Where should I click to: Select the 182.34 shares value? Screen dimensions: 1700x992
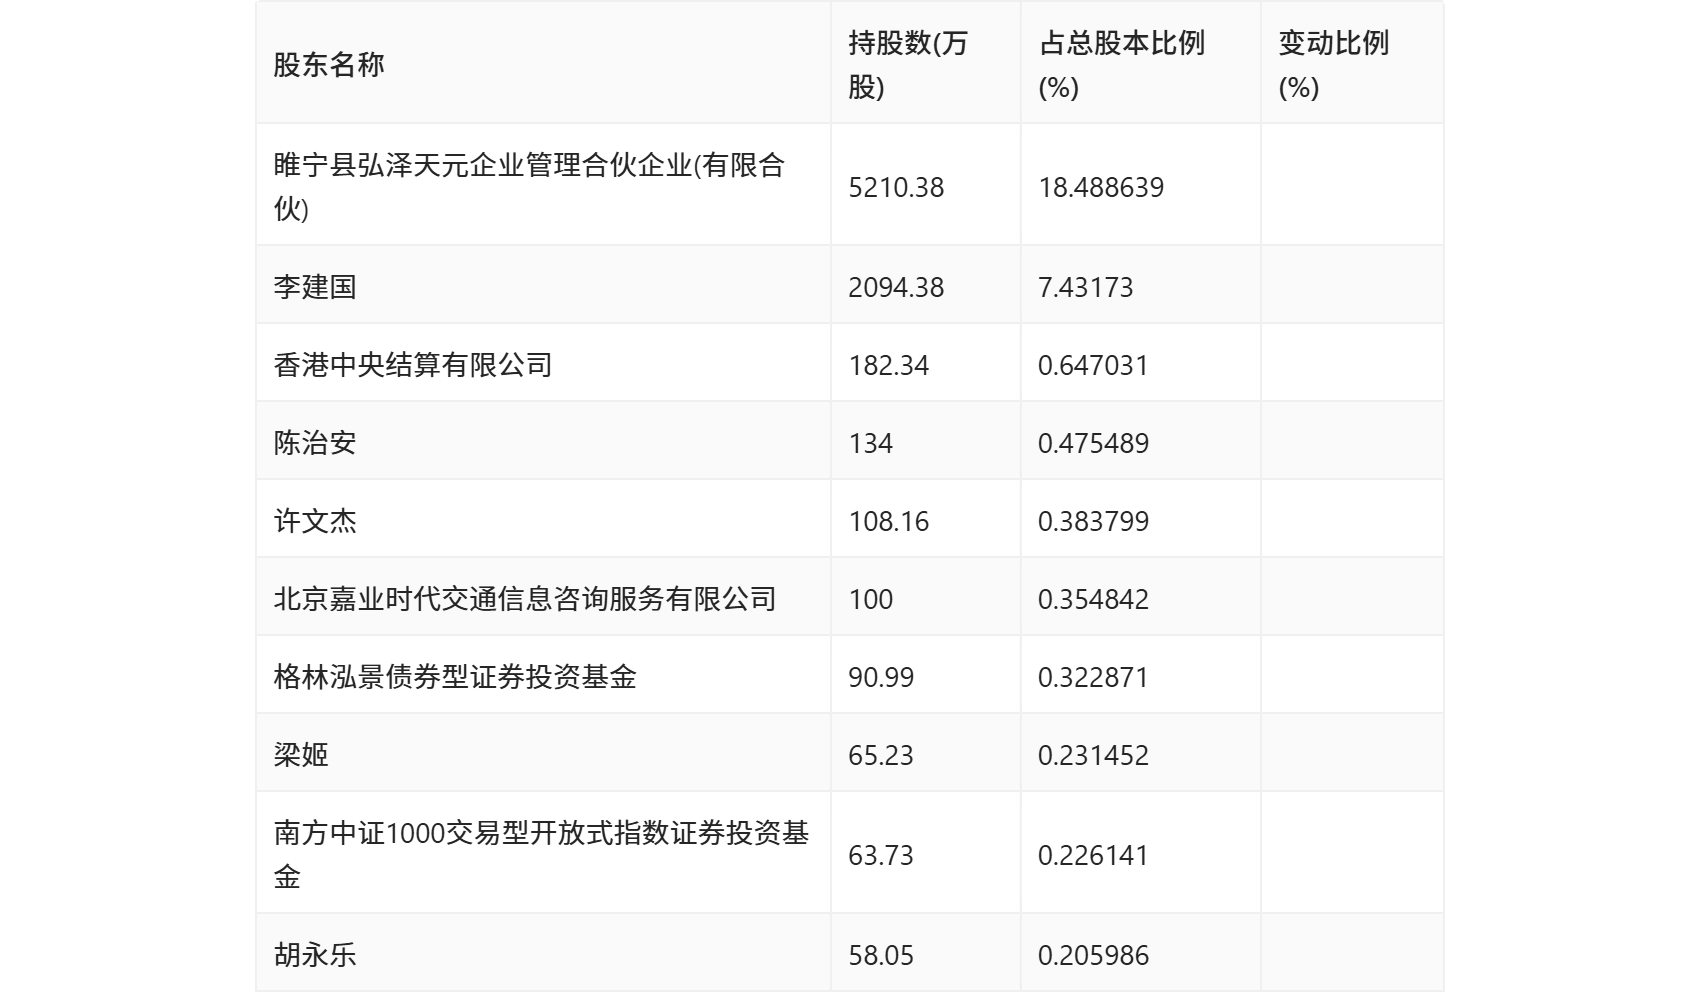coord(889,365)
